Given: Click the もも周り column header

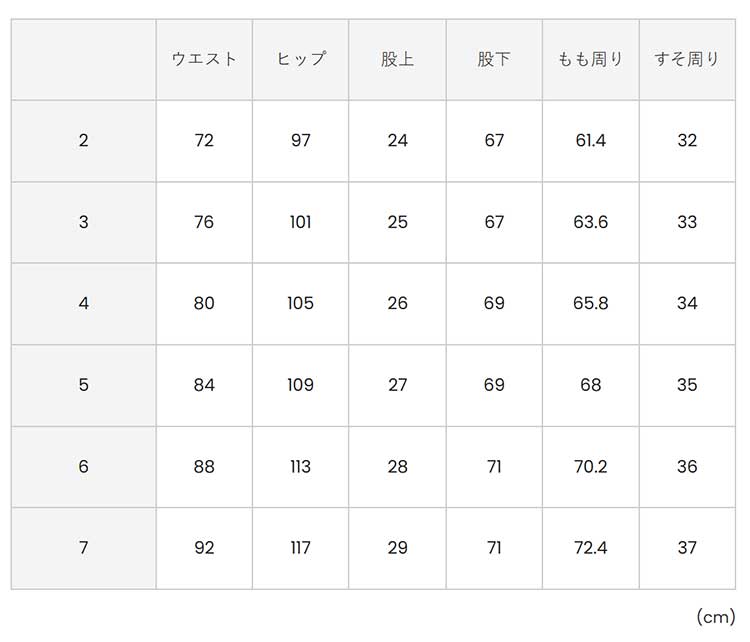Looking at the screenshot, I should coord(591,59).
